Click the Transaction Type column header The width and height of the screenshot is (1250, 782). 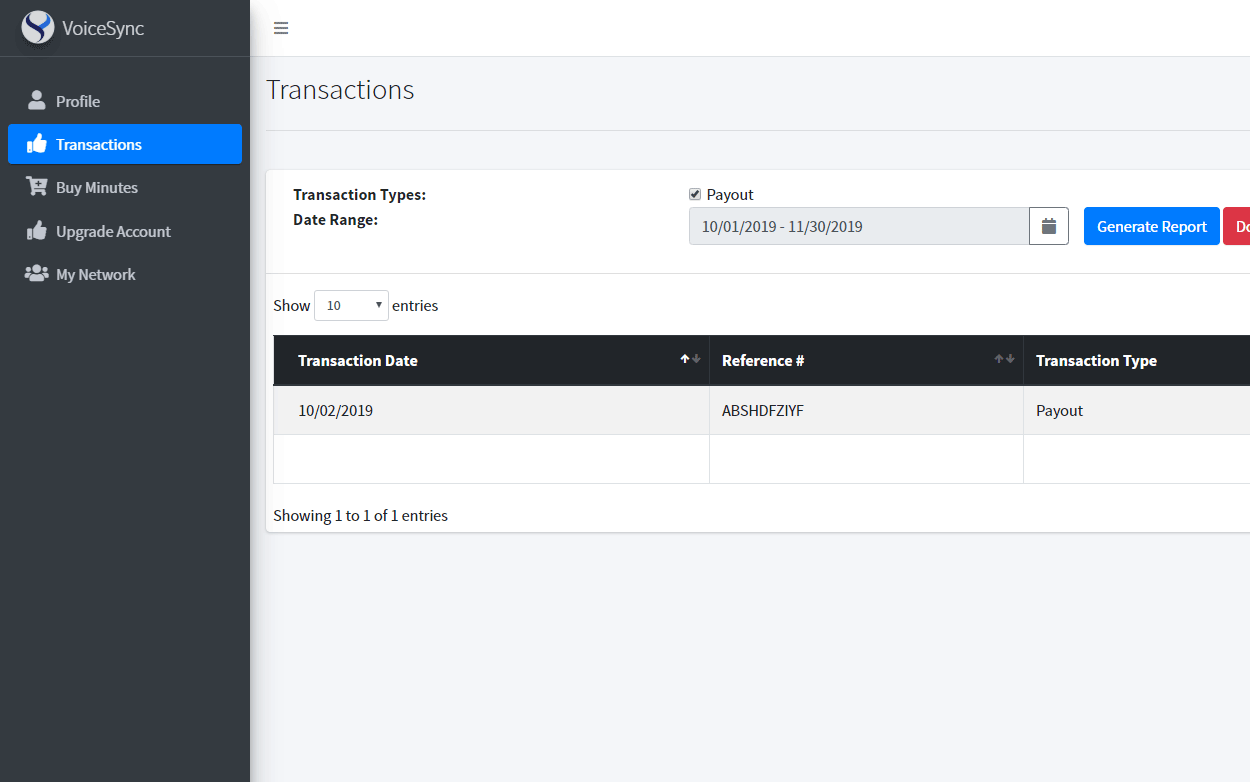pos(1136,360)
